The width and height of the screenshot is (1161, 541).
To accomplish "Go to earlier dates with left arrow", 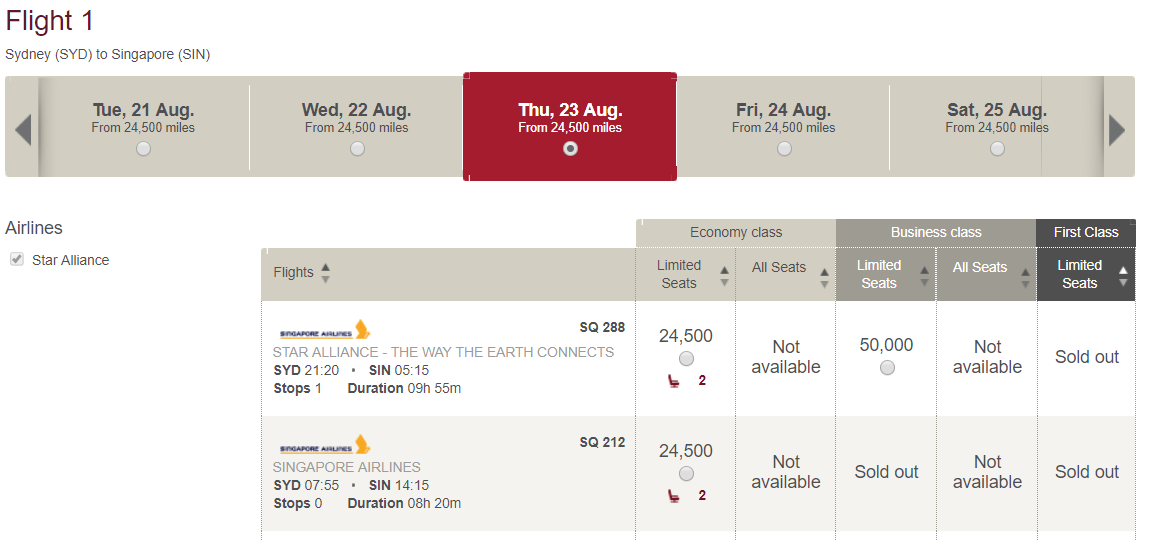I will tap(23, 130).
